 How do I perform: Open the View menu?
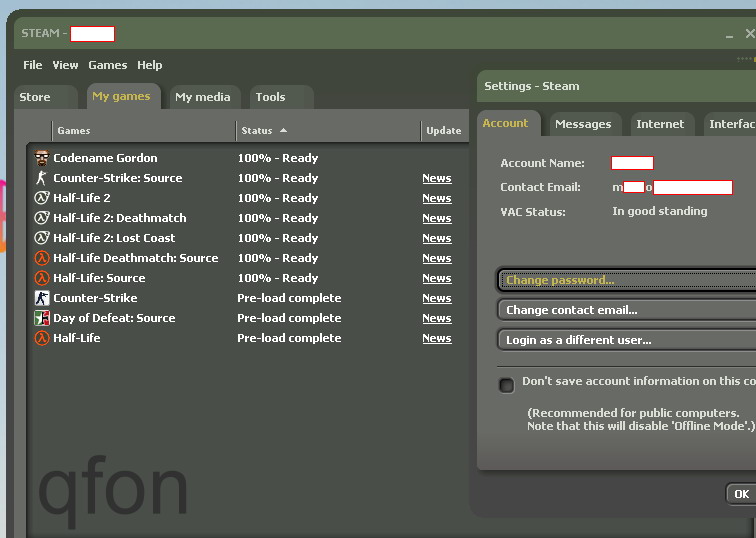pos(65,65)
